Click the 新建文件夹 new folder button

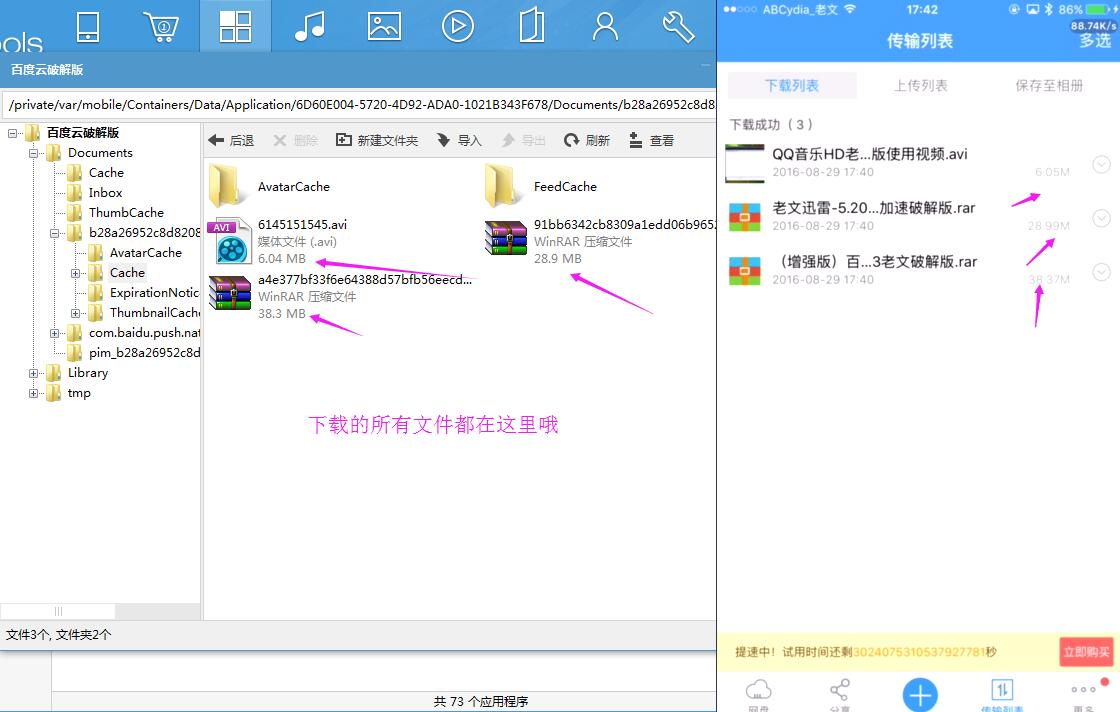coord(377,141)
